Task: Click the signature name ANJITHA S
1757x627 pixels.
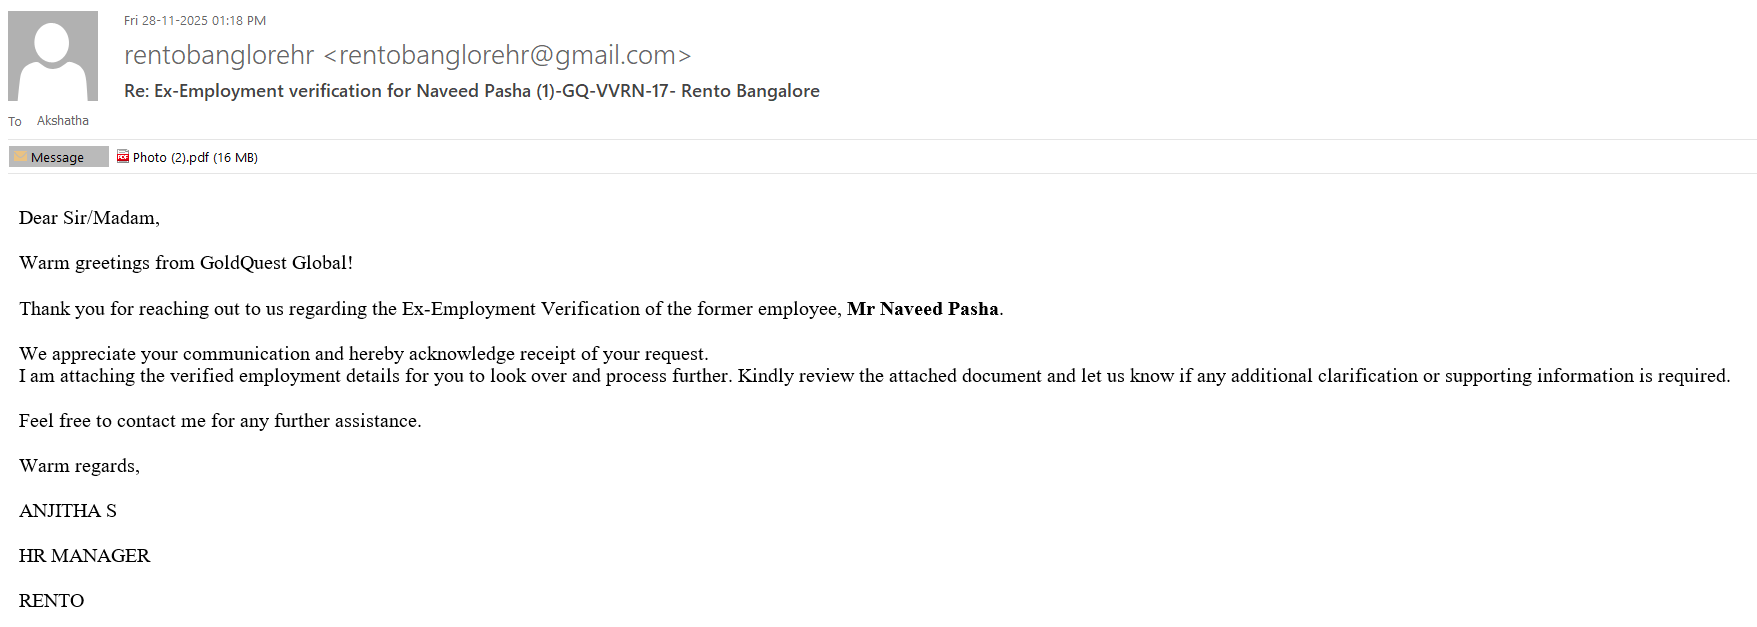Action: click(x=68, y=511)
